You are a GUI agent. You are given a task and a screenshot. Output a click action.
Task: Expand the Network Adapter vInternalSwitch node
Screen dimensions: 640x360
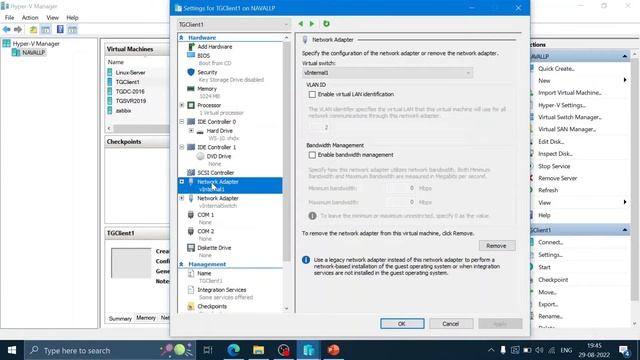182,198
